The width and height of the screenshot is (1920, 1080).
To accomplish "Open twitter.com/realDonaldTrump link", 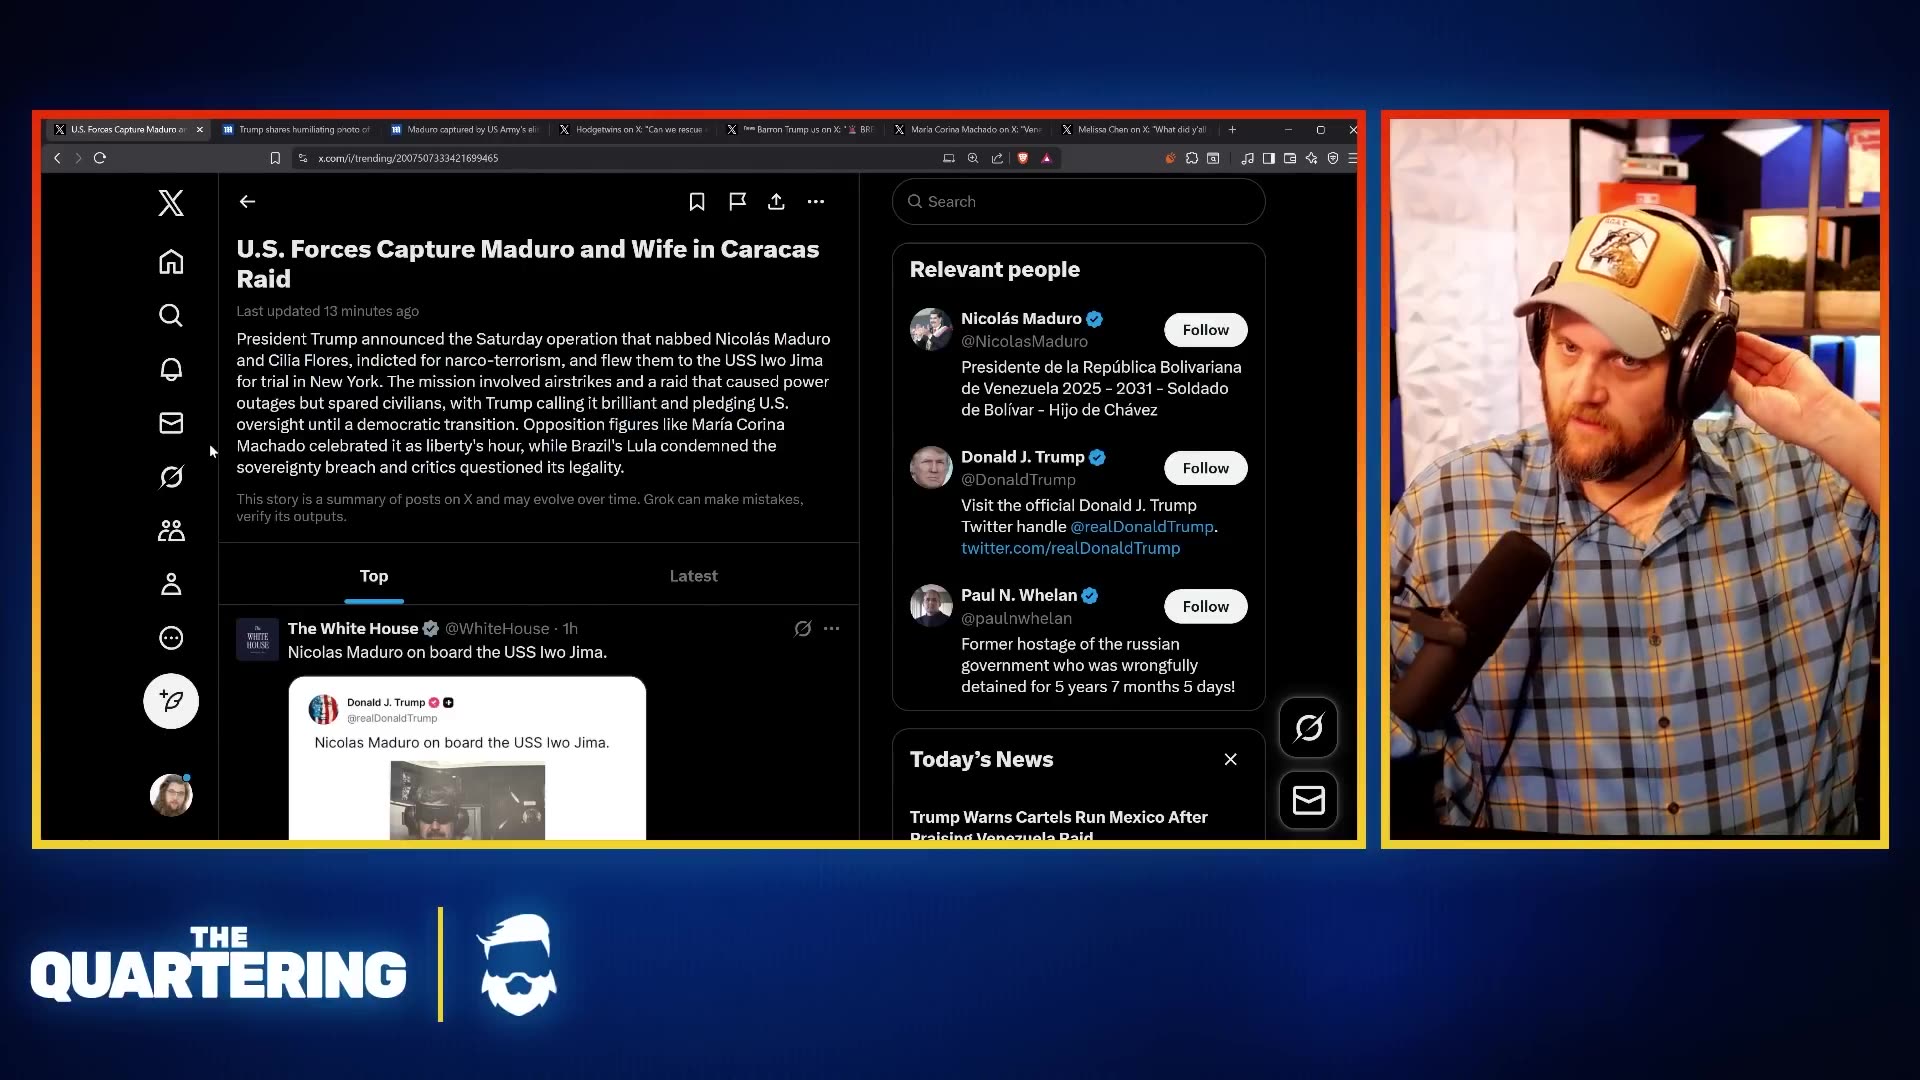I will (1070, 548).
